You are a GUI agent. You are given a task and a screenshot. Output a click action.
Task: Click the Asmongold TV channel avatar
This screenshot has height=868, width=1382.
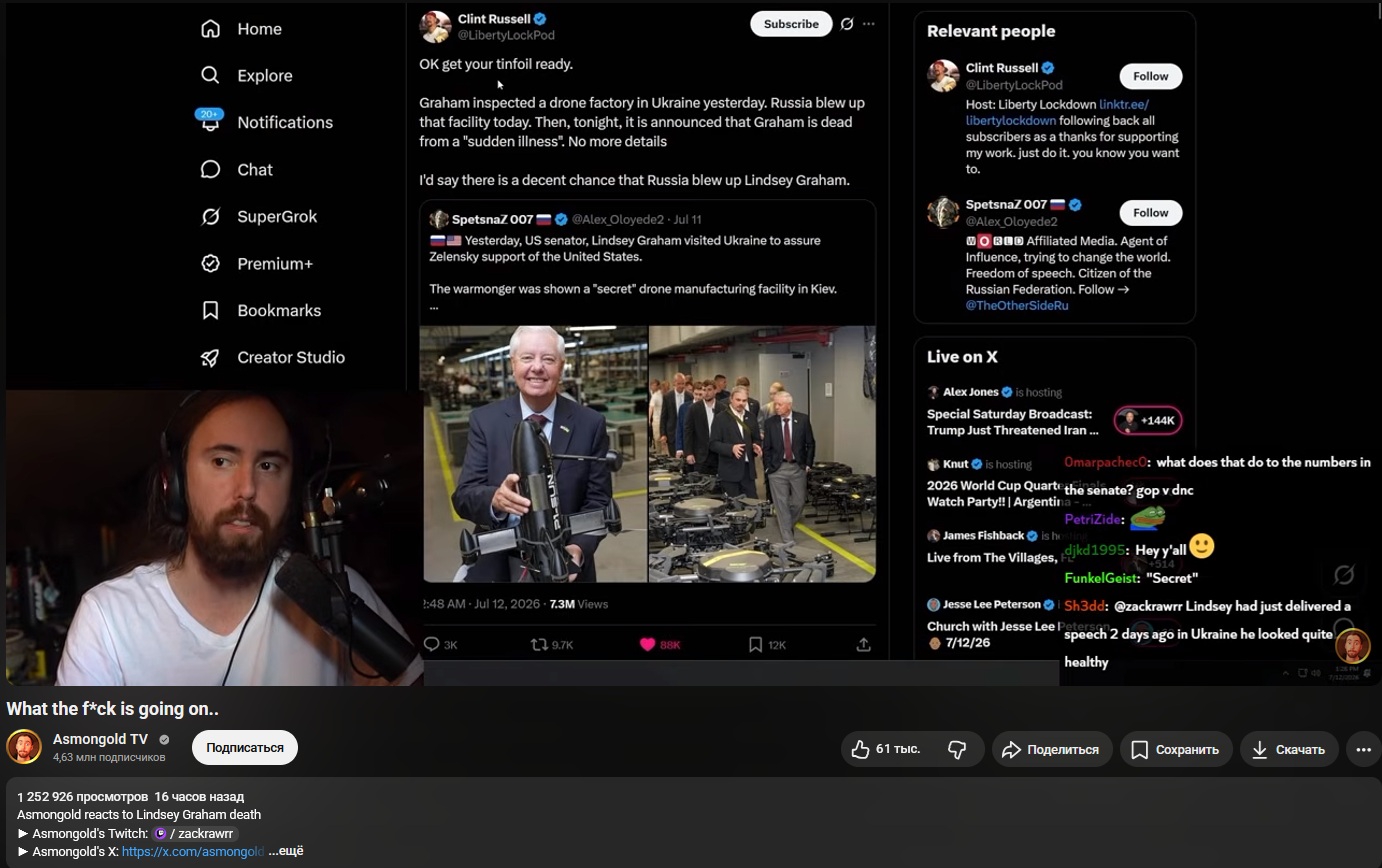pos(24,747)
